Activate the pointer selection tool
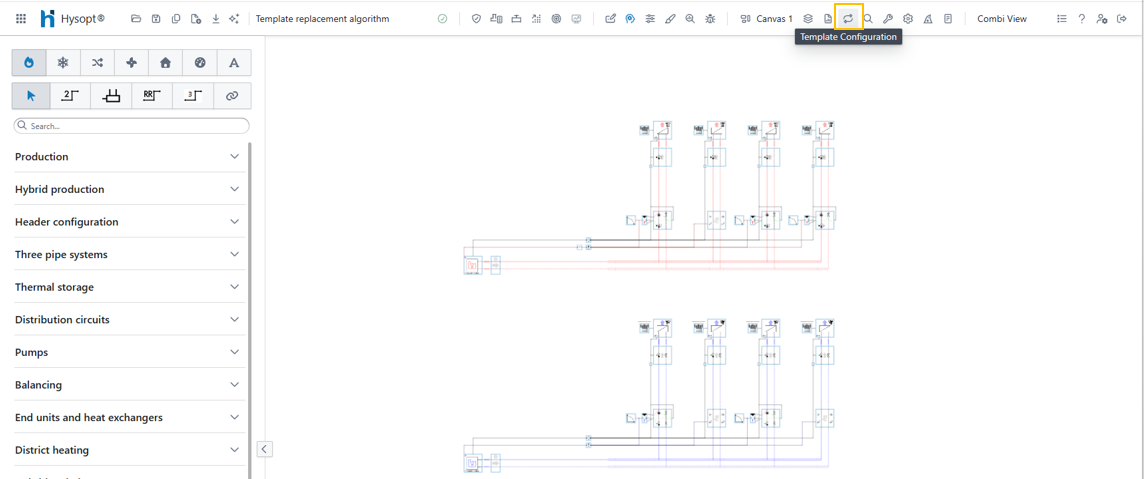Viewport: 1144px width, 479px height. click(31, 96)
